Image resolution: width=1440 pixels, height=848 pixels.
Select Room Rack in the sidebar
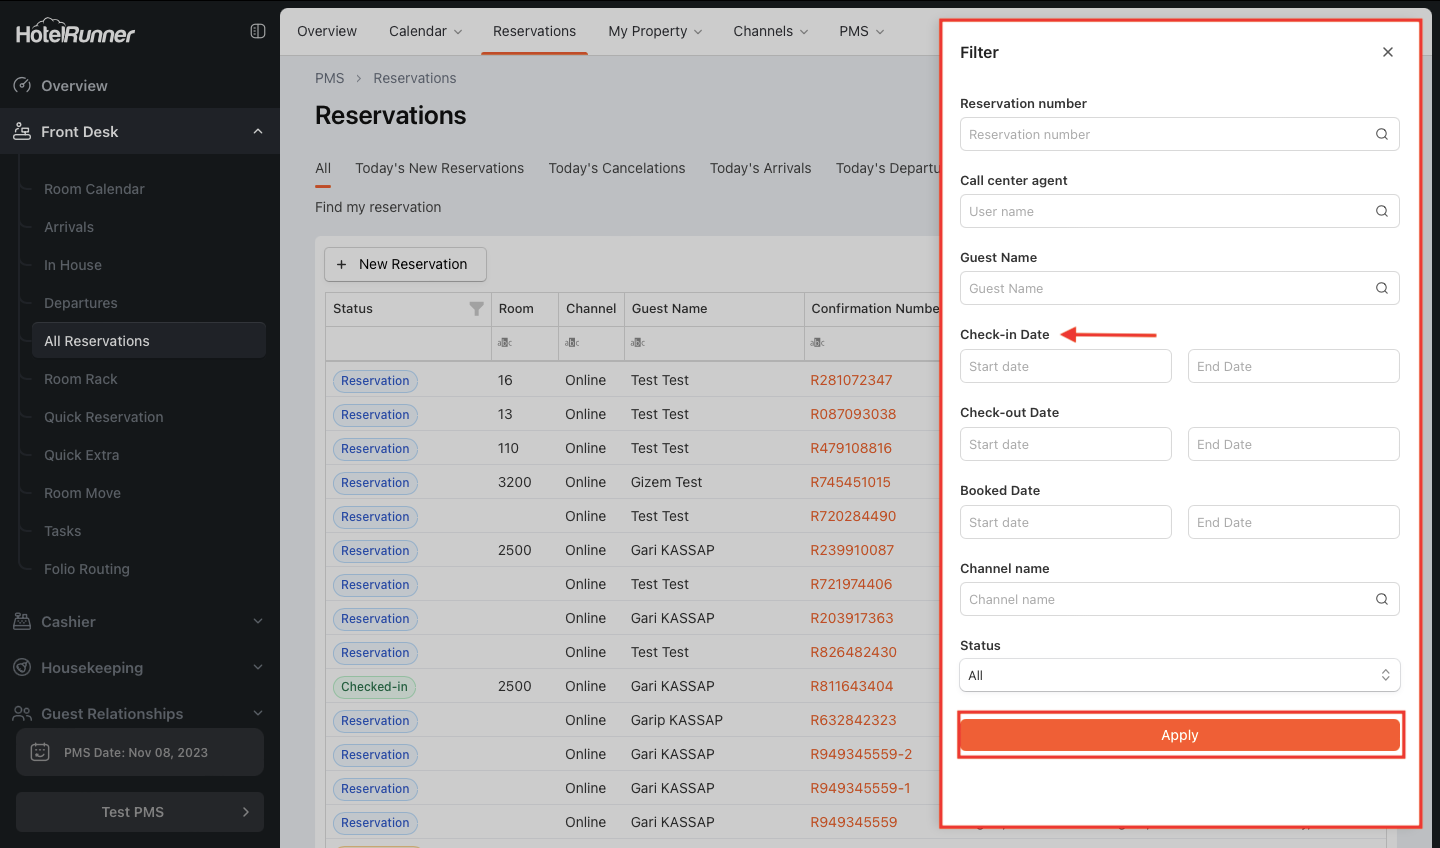tap(81, 379)
